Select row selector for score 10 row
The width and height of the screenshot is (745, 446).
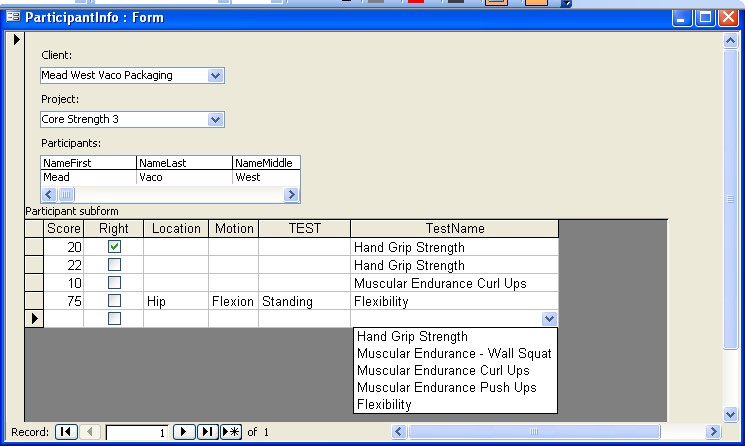point(34,283)
